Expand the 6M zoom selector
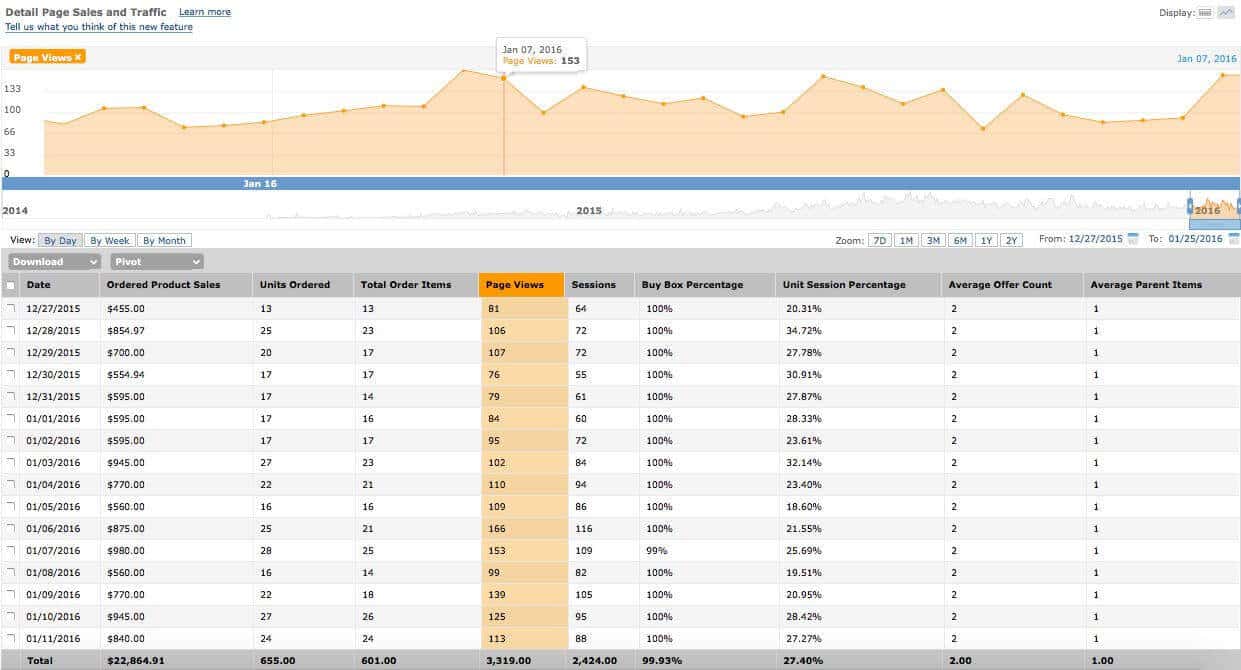Image resolution: width=1241 pixels, height=670 pixels. 959,240
